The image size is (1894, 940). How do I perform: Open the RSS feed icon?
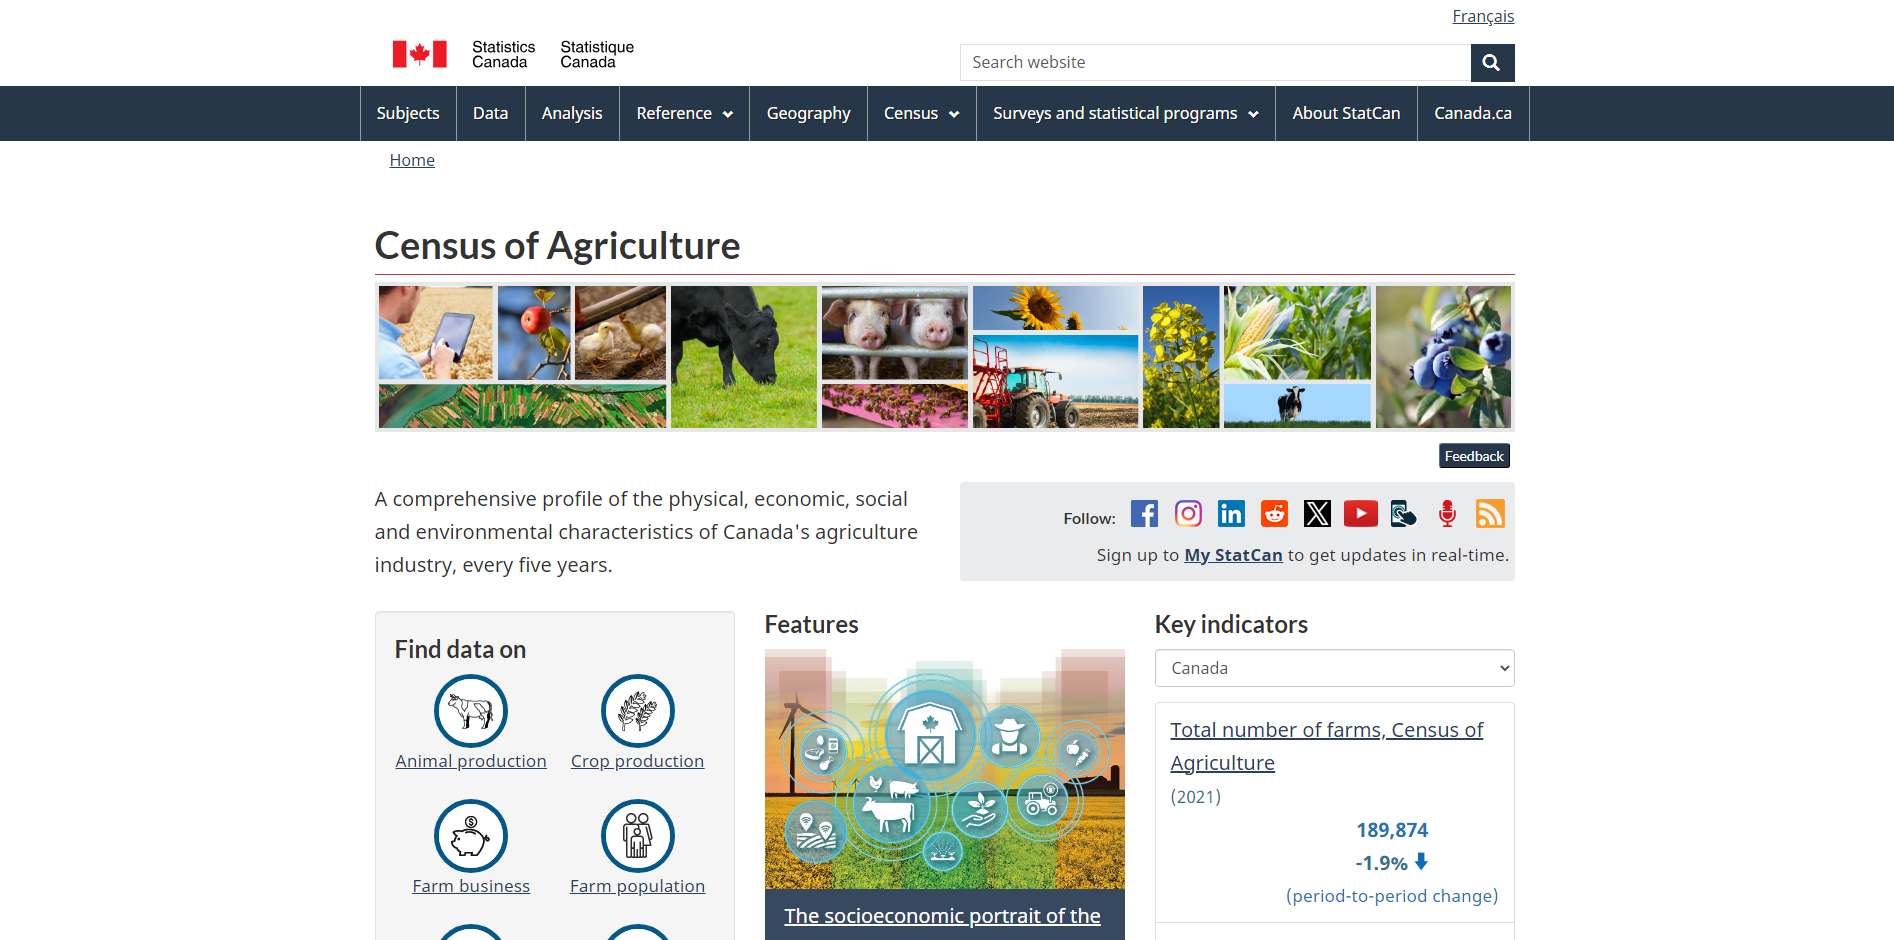[1490, 514]
